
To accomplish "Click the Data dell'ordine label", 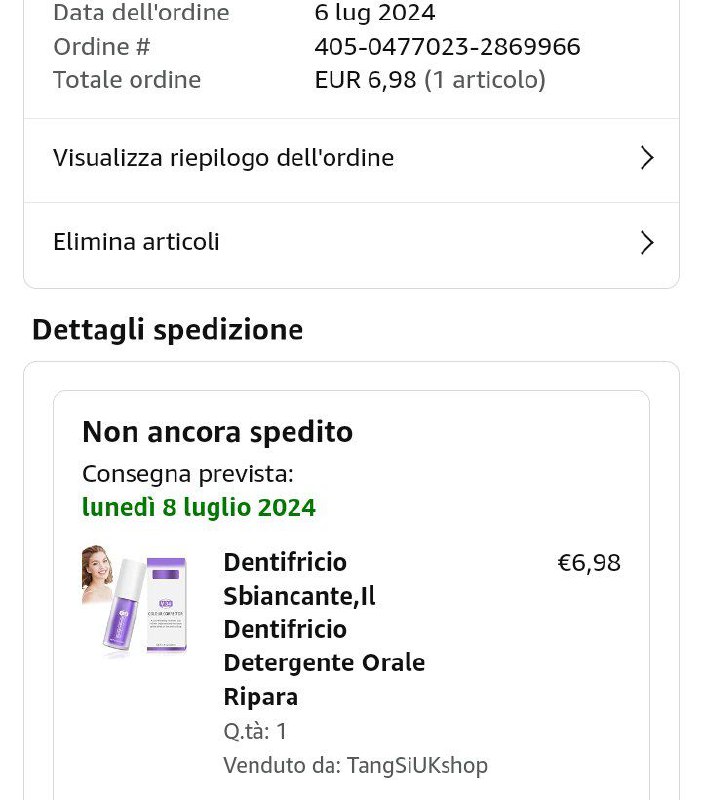I will point(141,13).
